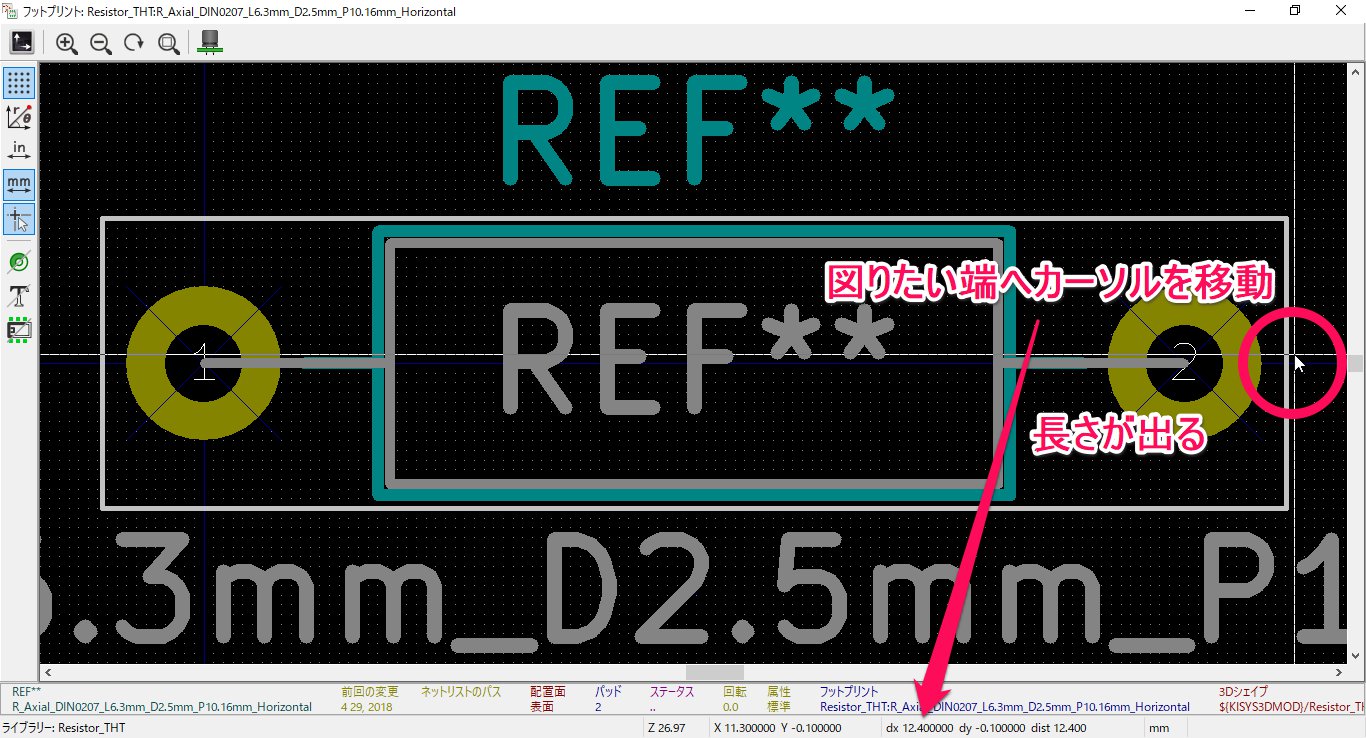Viewport: 1366px width, 738px height.
Task: Zoom to fit the footprint on screen
Action: pyautogui.click(x=169, y=43)
